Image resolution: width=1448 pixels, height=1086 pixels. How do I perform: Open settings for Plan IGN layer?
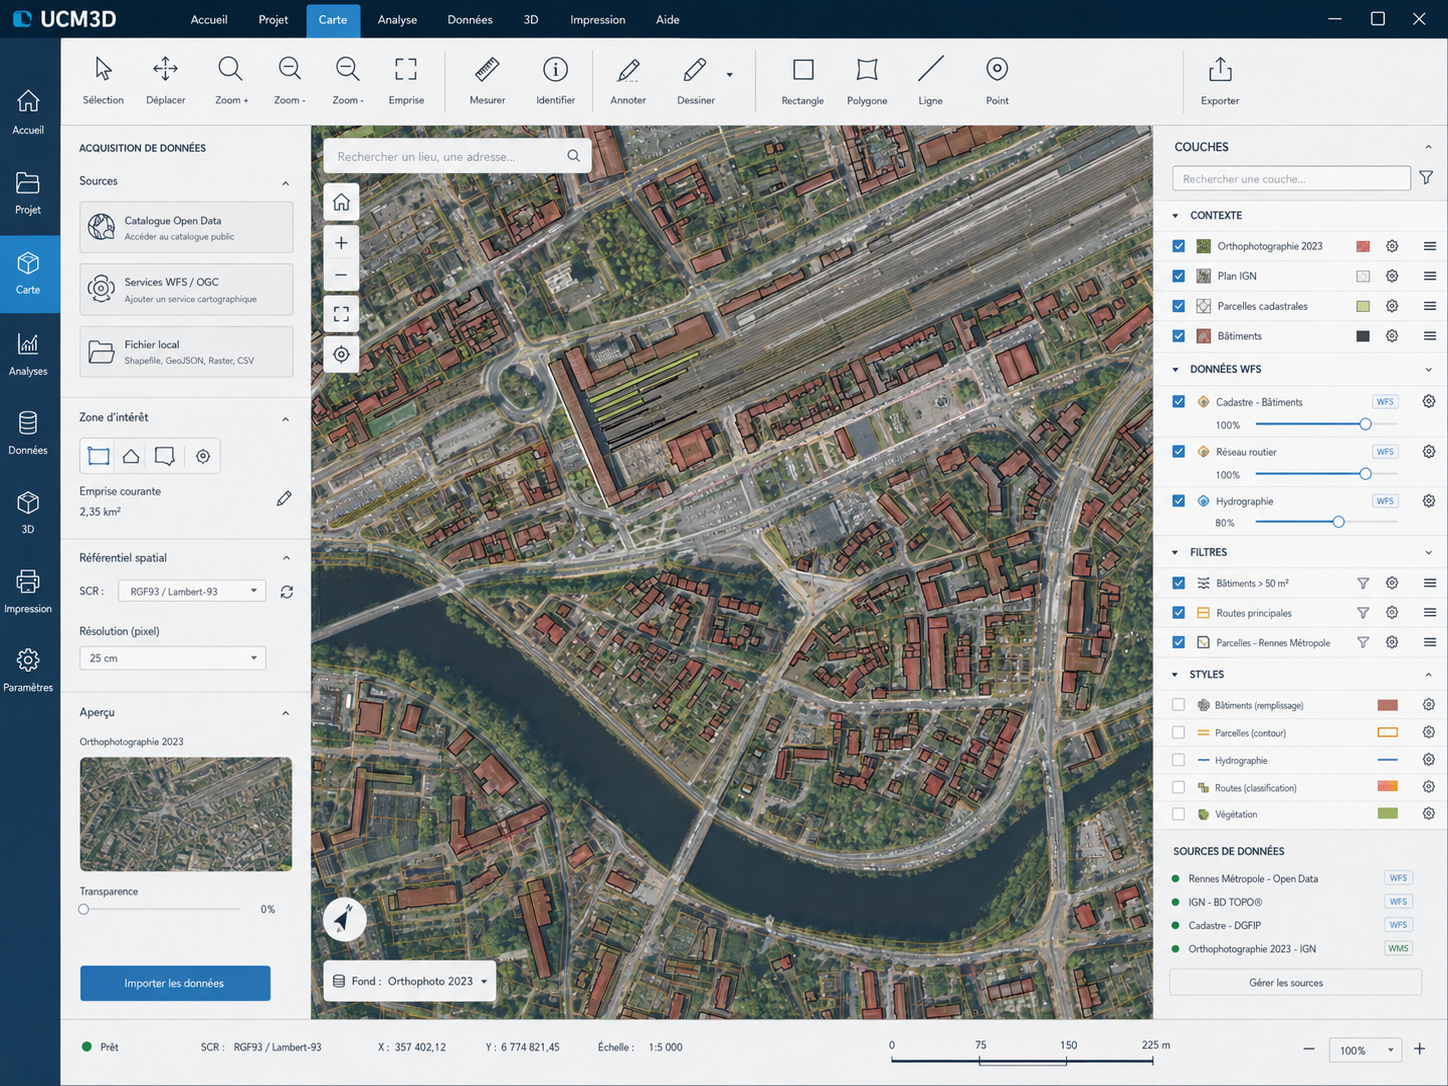(1392, 276)
